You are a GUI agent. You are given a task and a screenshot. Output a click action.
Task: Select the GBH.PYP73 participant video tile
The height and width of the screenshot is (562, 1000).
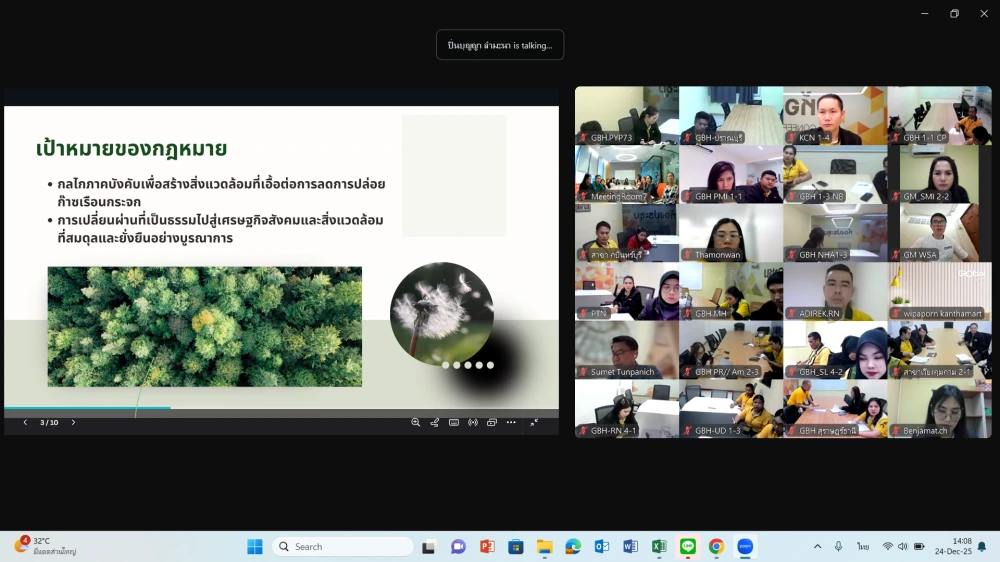(x=627, y=115)
